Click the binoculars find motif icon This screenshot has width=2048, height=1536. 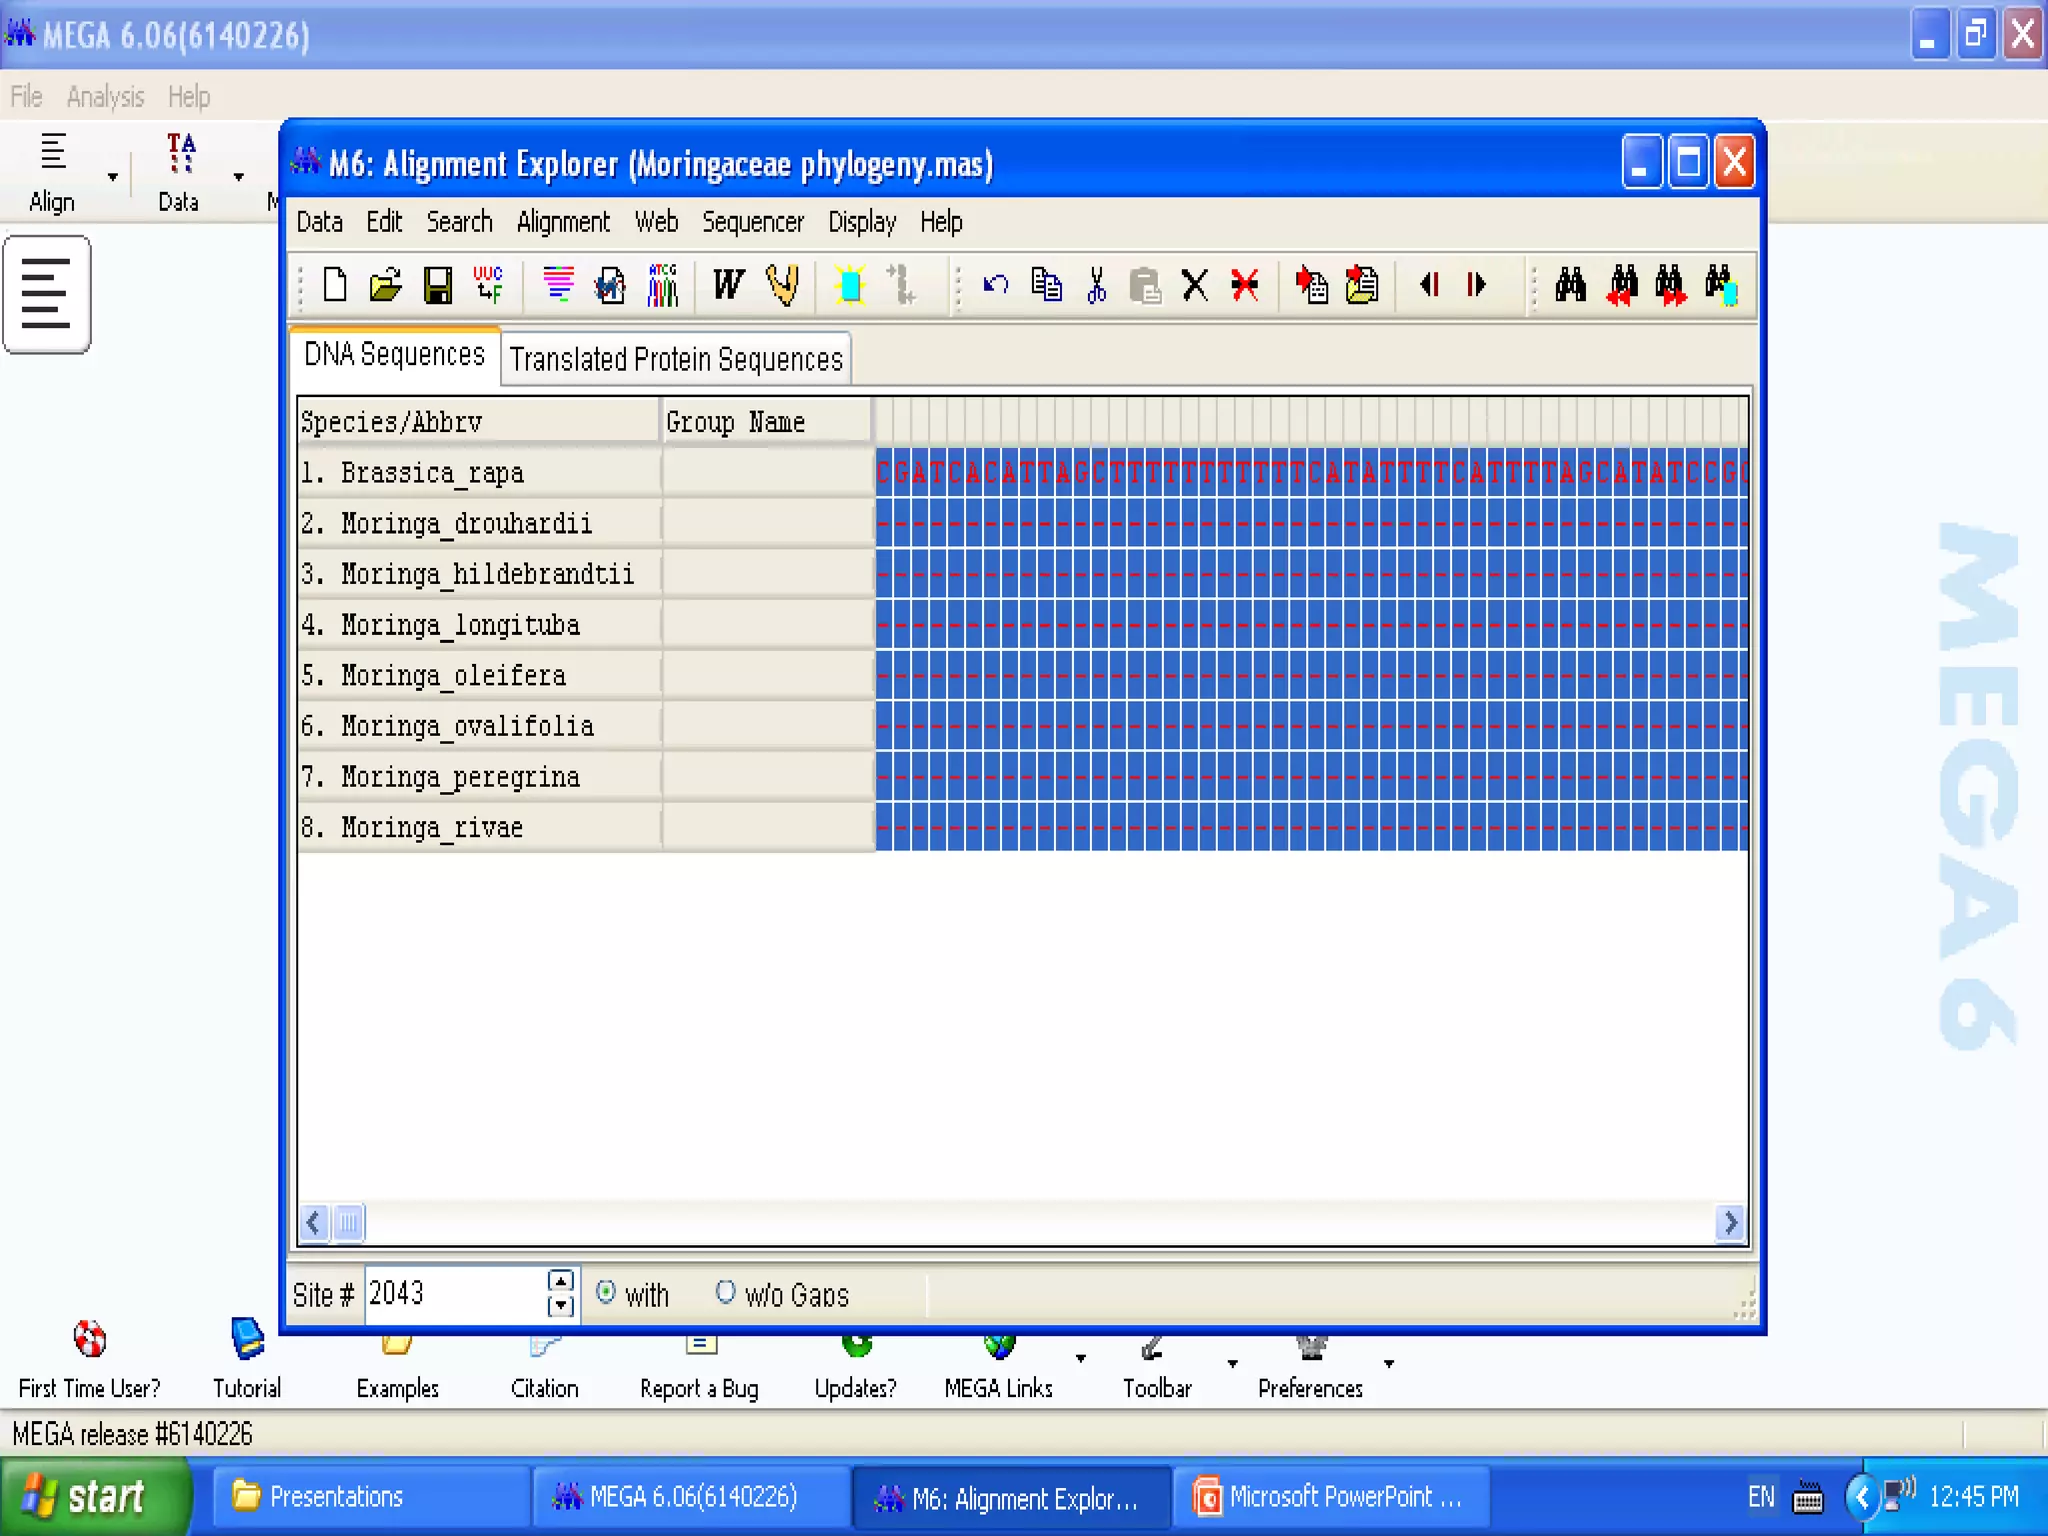tap(1570, 285)
